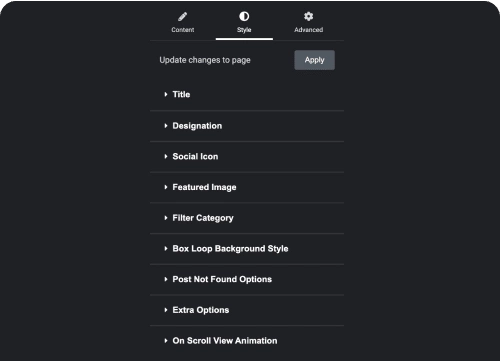The height and width of the screenshot is (361, 500).
Task: Expand the Post Not Found Options arrow
Action: click(166, 279)
